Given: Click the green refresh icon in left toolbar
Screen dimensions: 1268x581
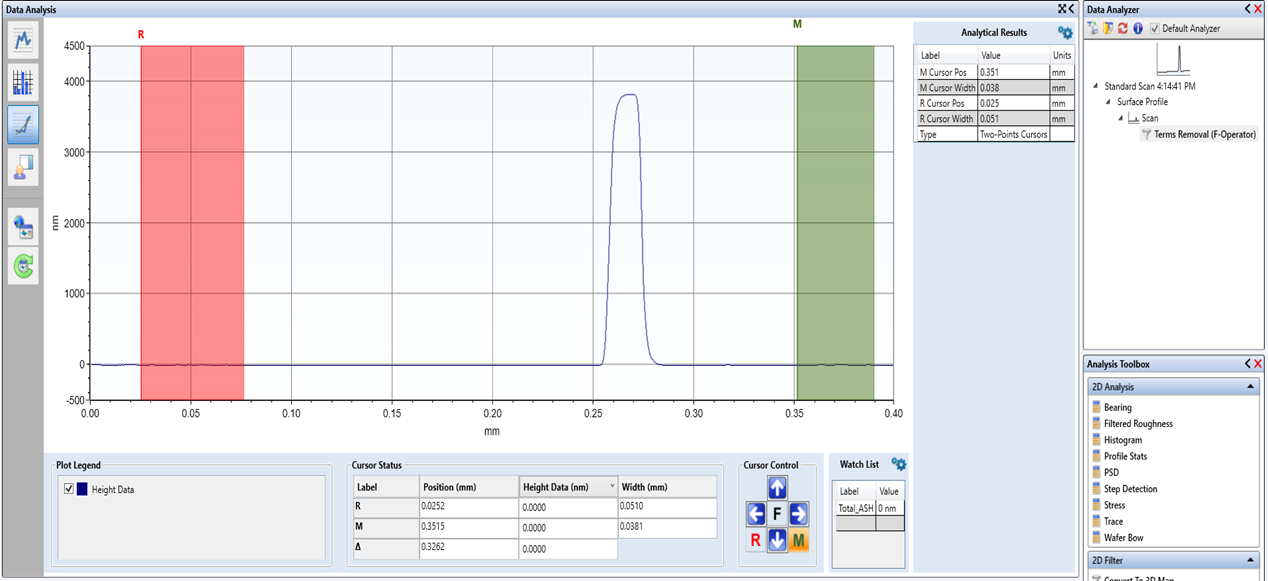Looking at the screenshot, I should [x=23, y=266].
